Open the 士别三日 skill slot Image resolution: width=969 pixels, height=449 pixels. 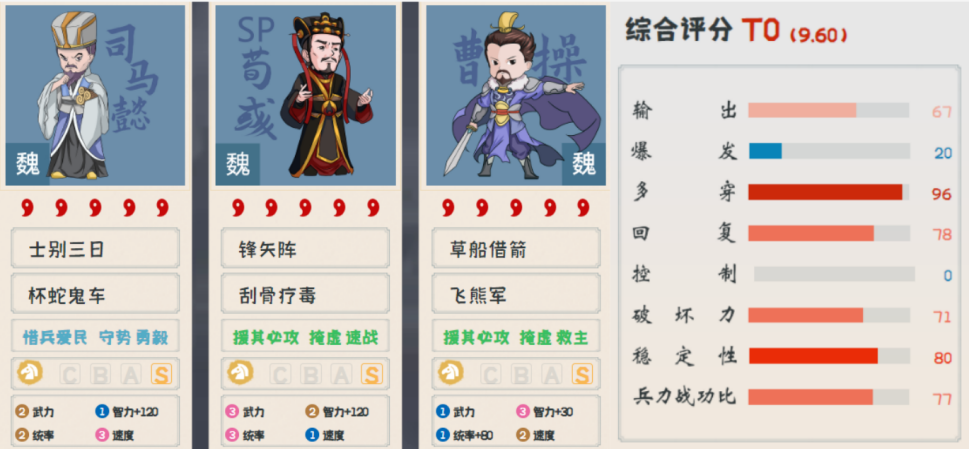tap(95, 248)
